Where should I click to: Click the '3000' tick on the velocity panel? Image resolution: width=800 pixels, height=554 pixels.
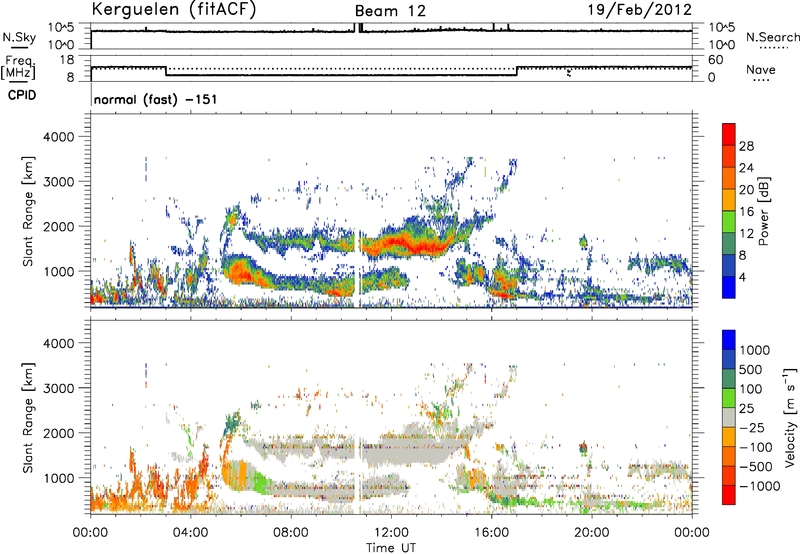tap(58, 388)
